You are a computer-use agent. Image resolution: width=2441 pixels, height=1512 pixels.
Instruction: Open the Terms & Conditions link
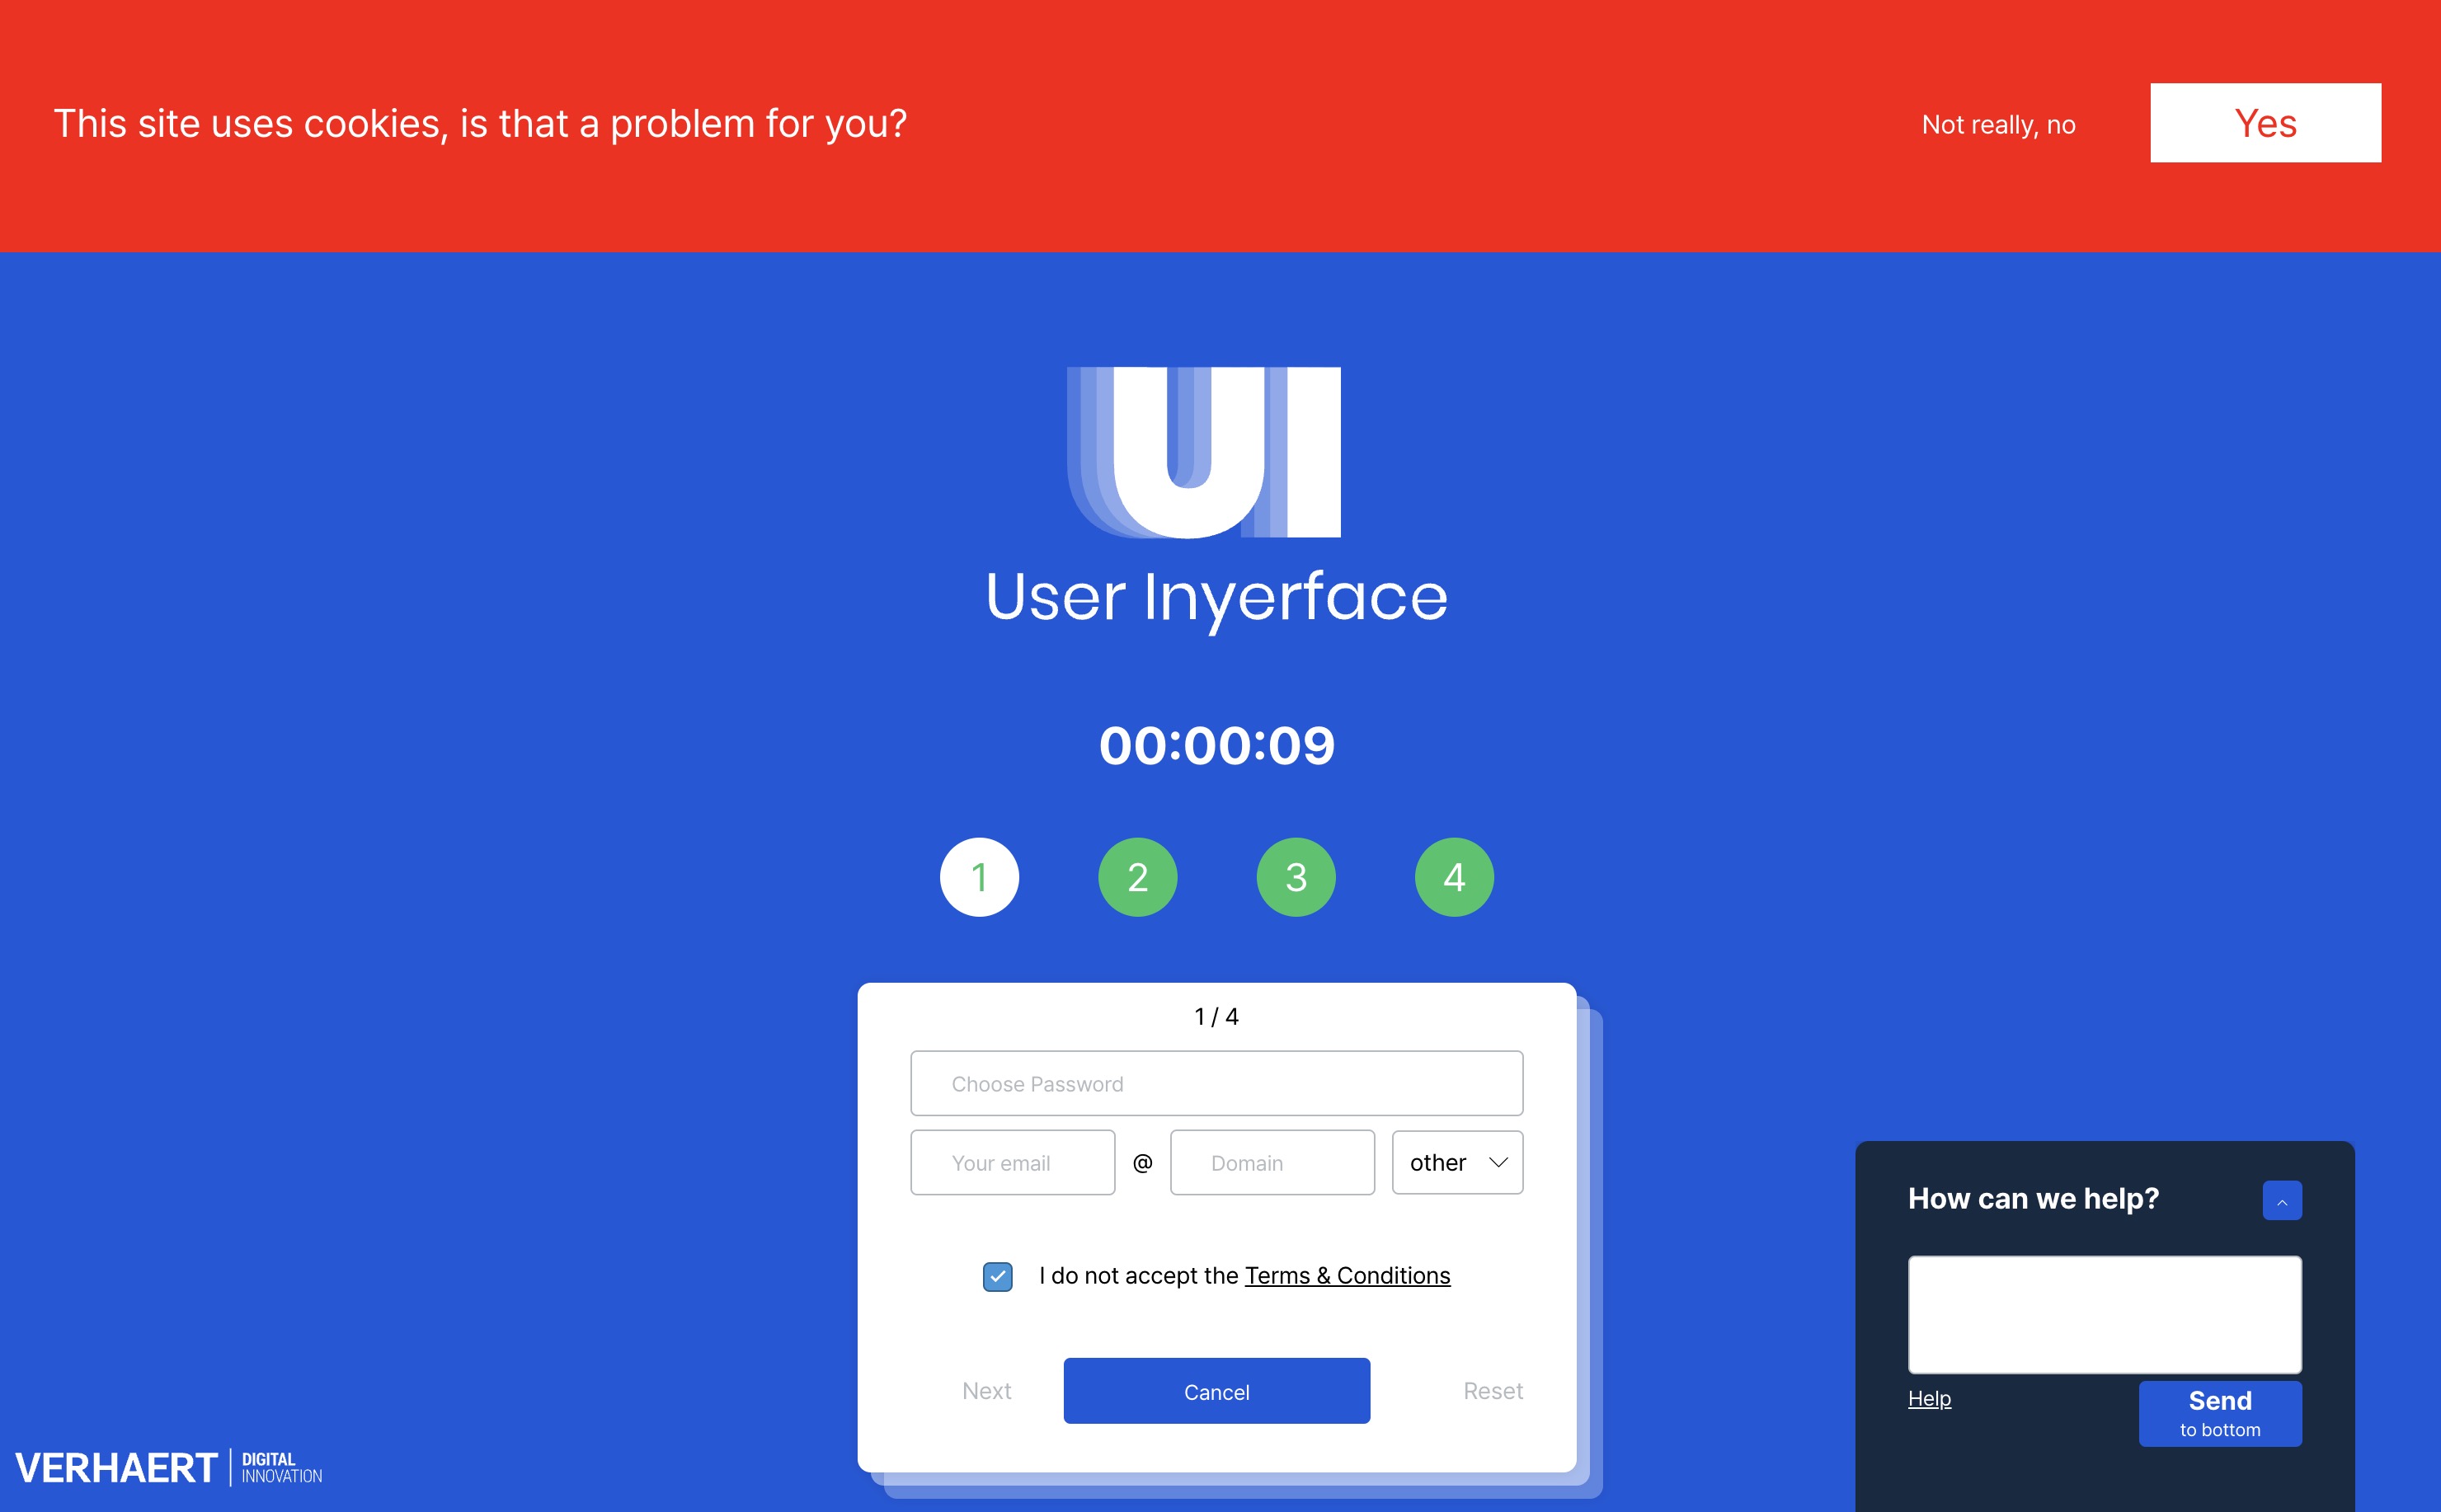click(1347, 1276)
